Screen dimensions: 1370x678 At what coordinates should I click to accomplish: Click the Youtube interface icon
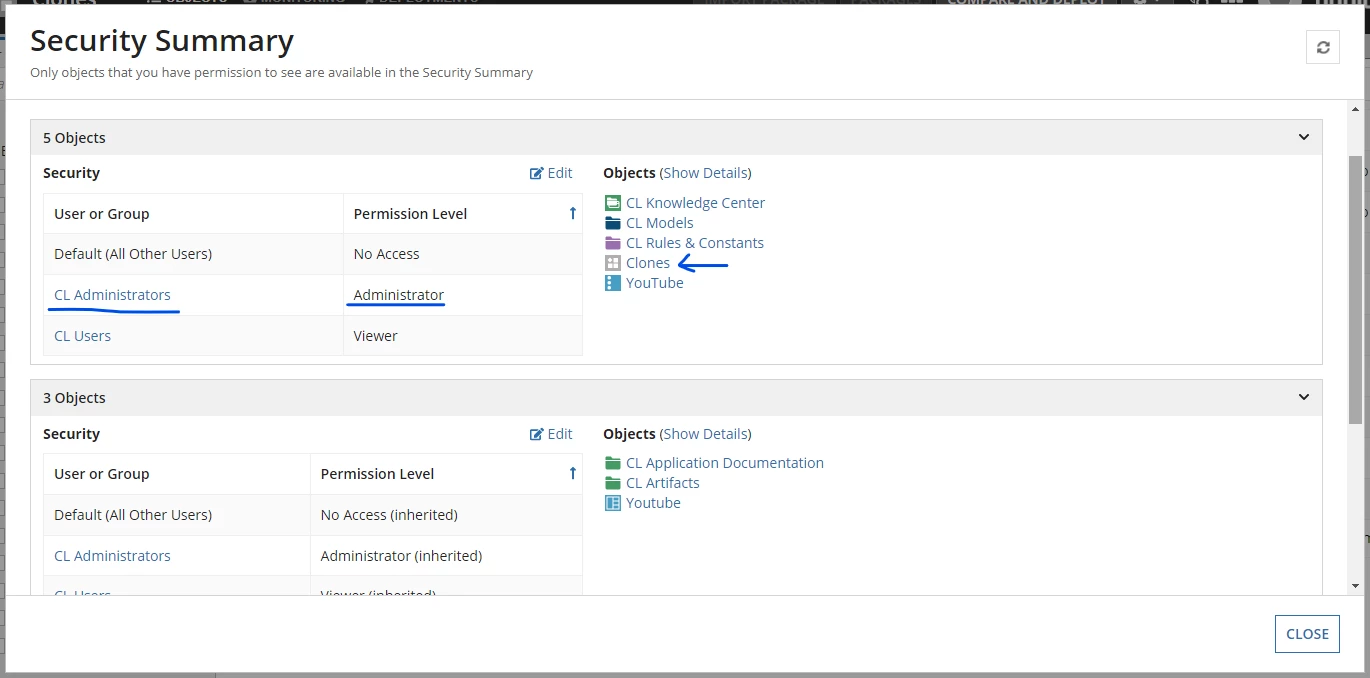(x=613, y=503)
